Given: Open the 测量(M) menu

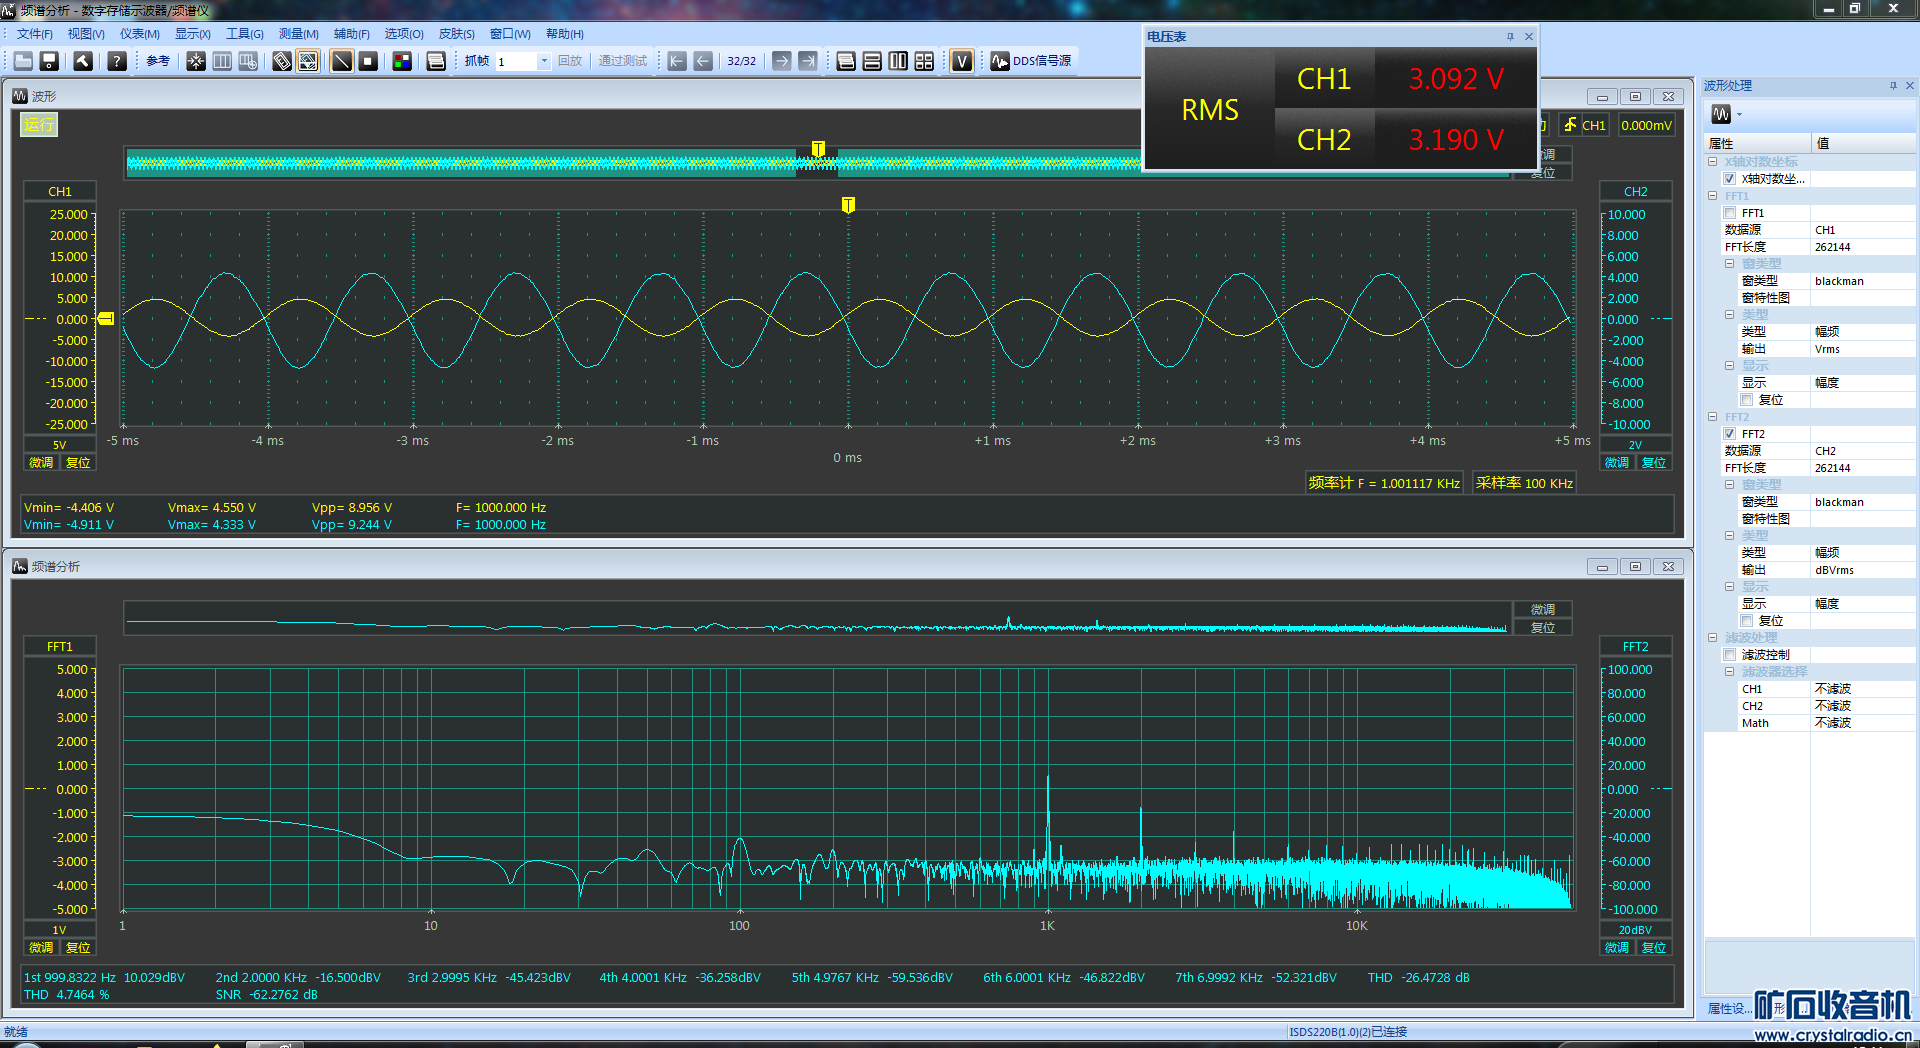Looking at the screenshot, I should tap(298, 34).
